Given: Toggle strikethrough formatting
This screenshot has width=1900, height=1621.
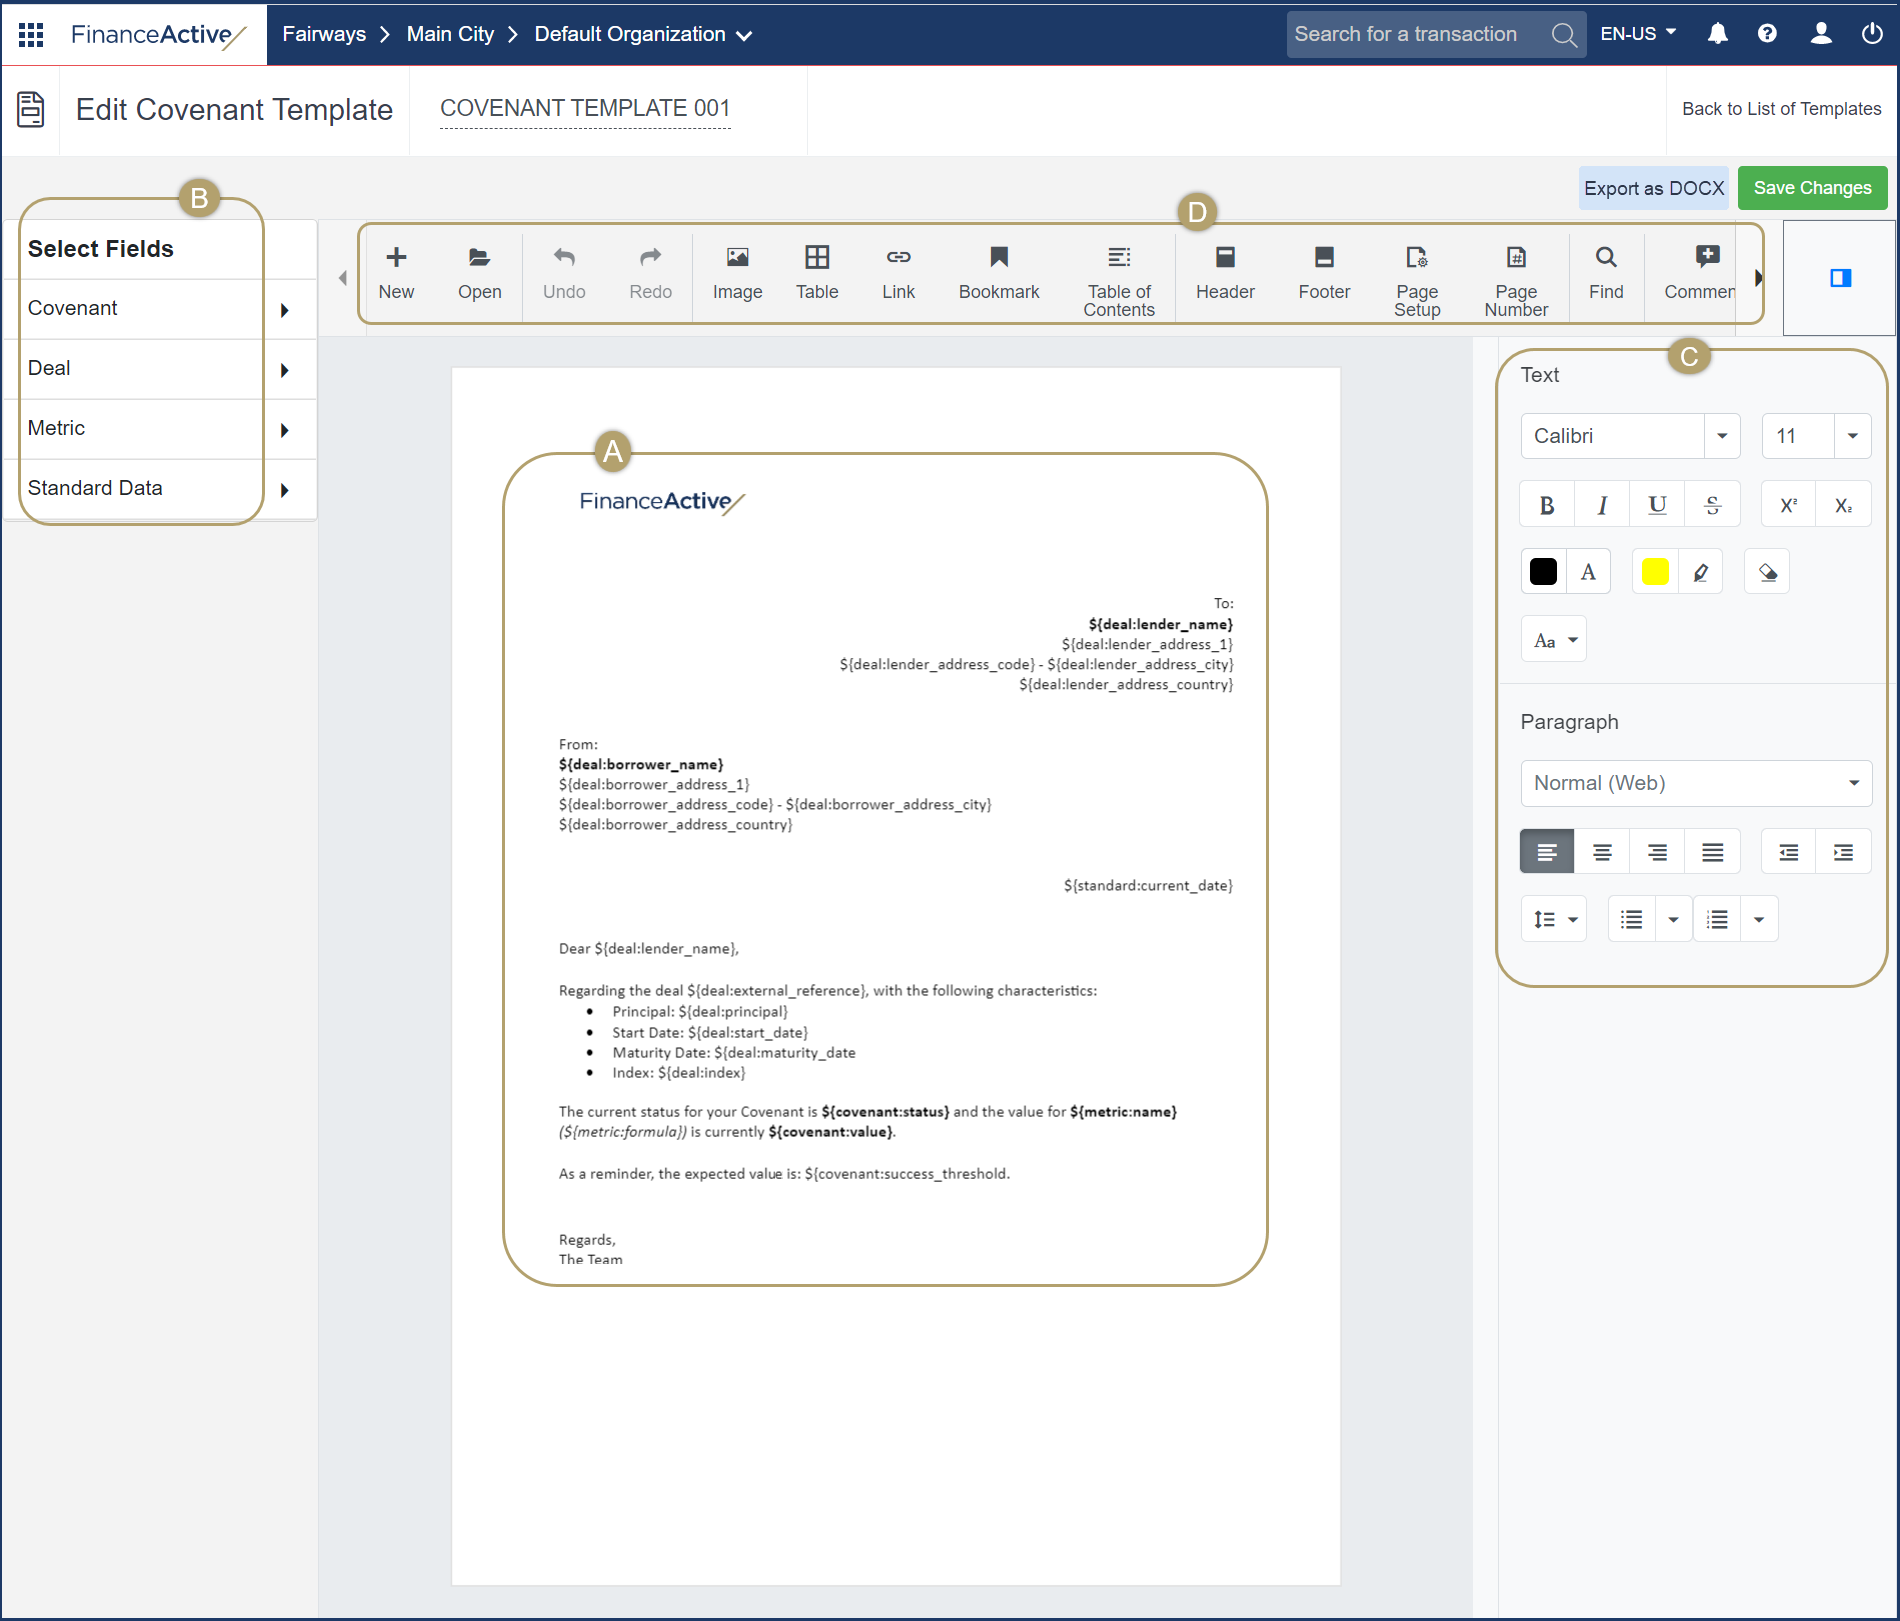Looking at the screenshot, I should [x=1713, y=504].
